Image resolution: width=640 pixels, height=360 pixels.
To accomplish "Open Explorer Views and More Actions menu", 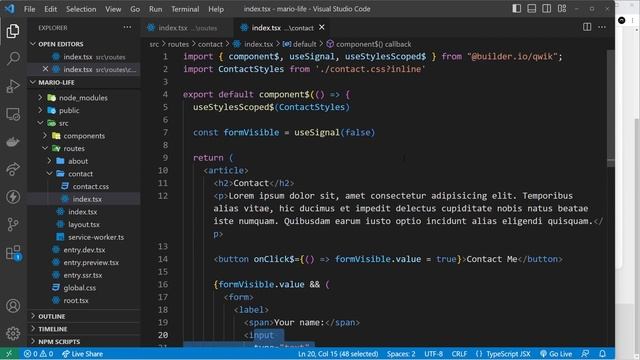I will [127, 27].
